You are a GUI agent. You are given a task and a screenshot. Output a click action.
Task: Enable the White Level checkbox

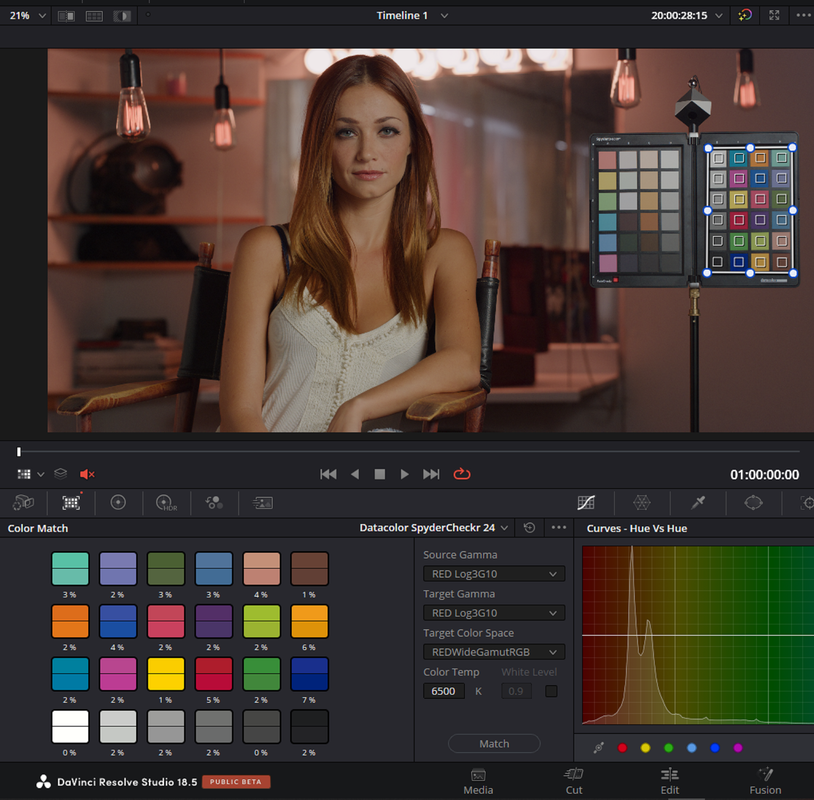551,691
